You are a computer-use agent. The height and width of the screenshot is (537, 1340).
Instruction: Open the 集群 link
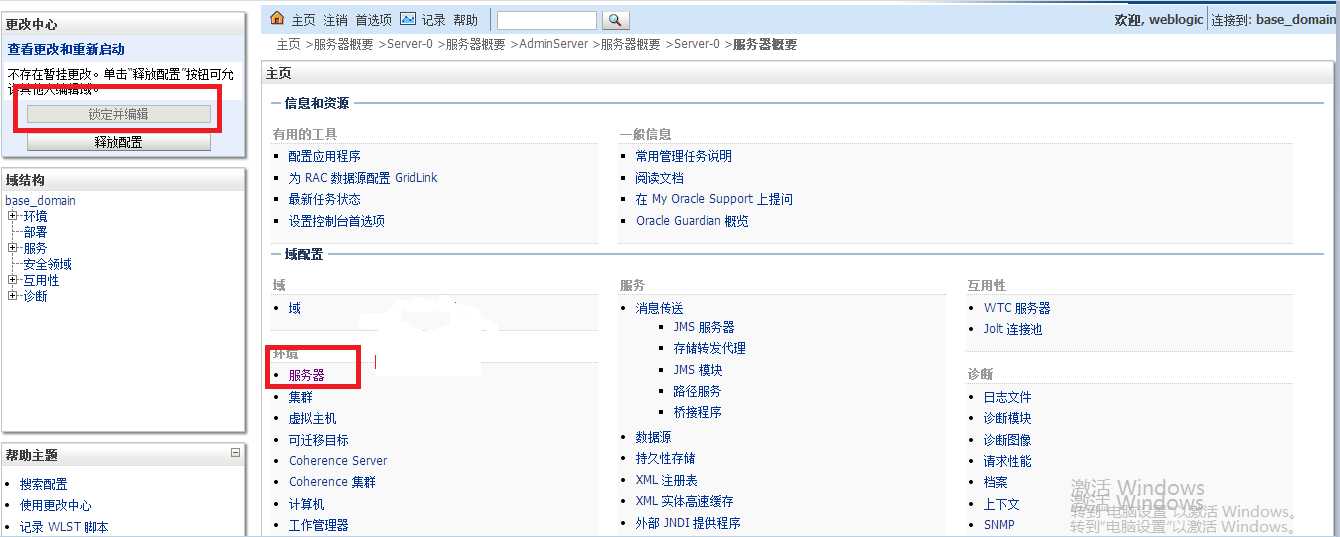(x=301, y=397)
